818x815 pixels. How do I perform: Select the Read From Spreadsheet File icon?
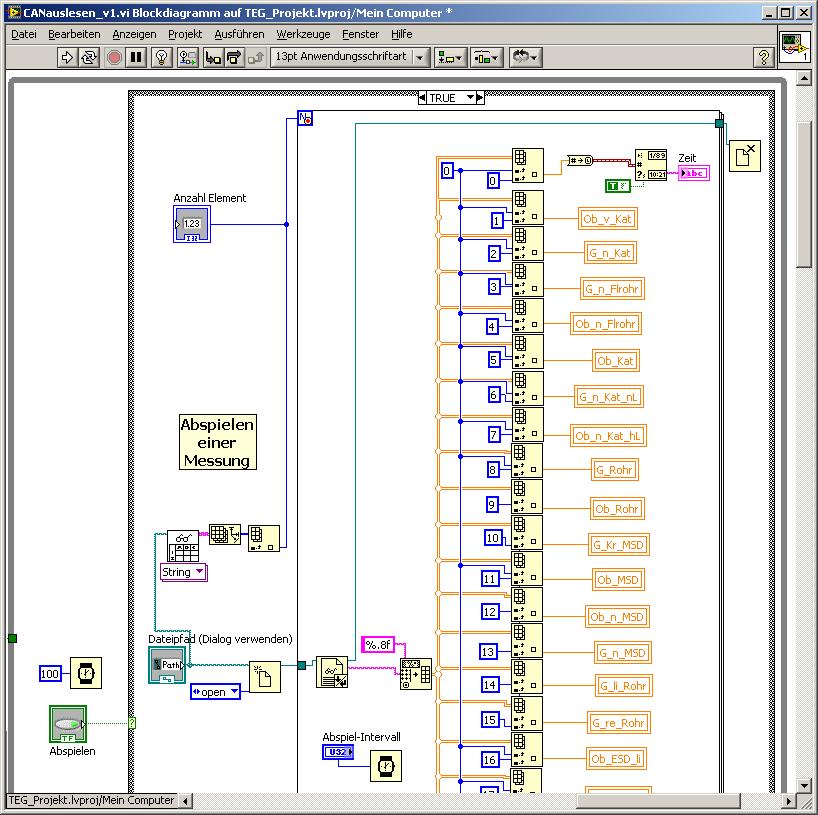[x=183, y=546]
